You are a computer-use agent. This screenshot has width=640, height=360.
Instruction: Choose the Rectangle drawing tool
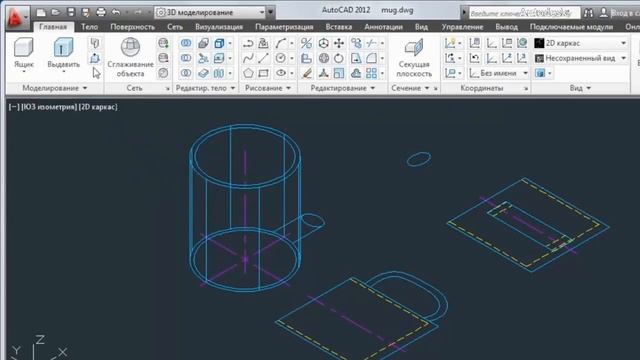[263, 73]
